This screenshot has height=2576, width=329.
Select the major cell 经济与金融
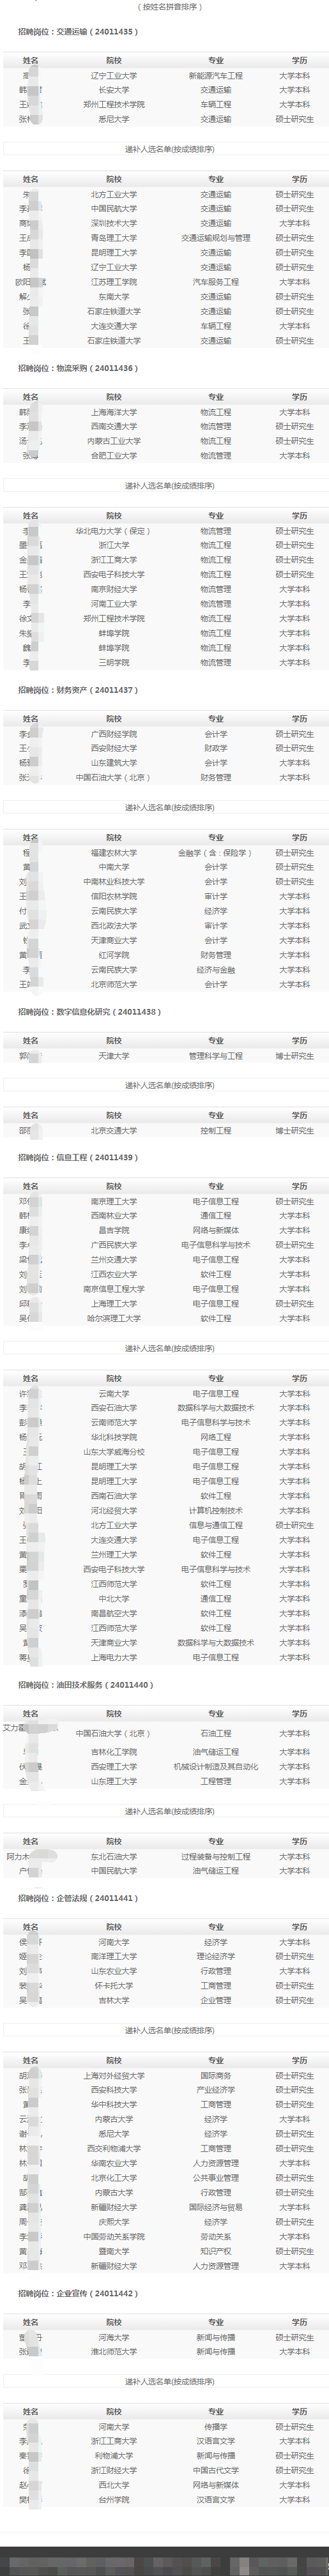tap(216, 970)
